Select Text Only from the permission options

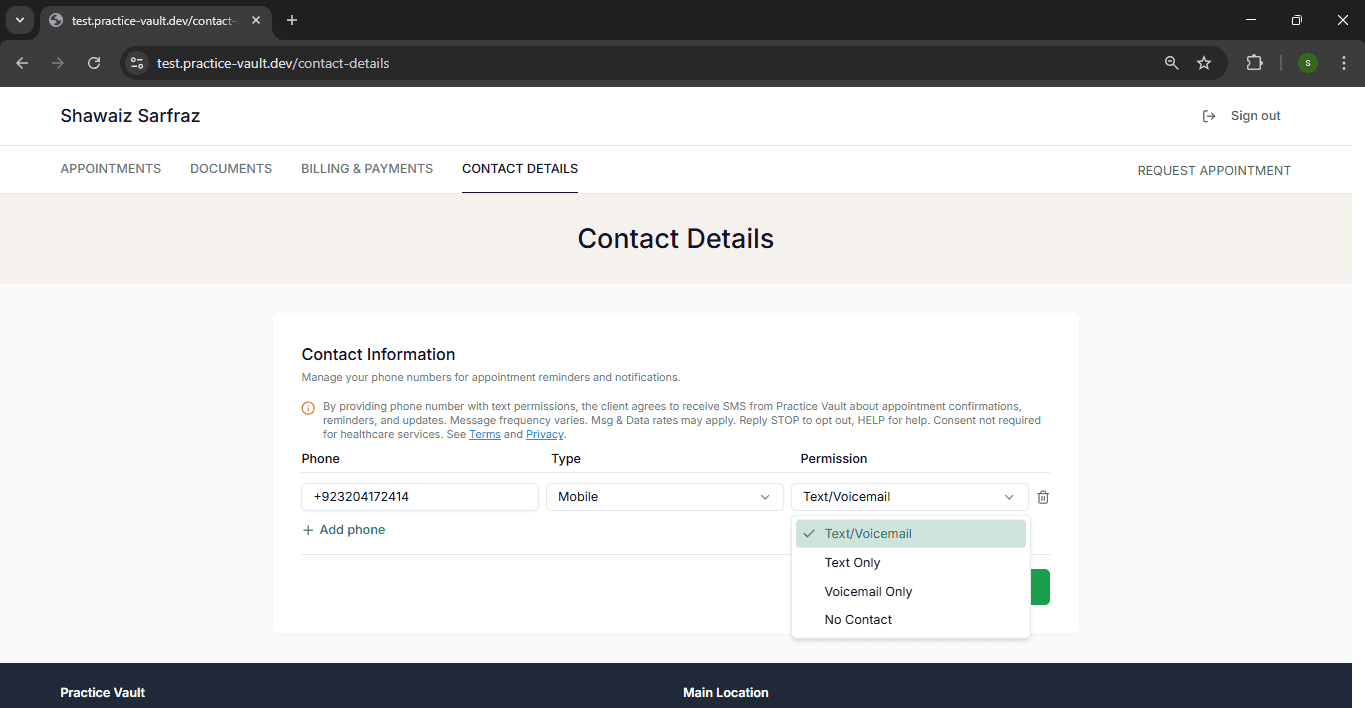pyautogui.click(x=852, y=562)
